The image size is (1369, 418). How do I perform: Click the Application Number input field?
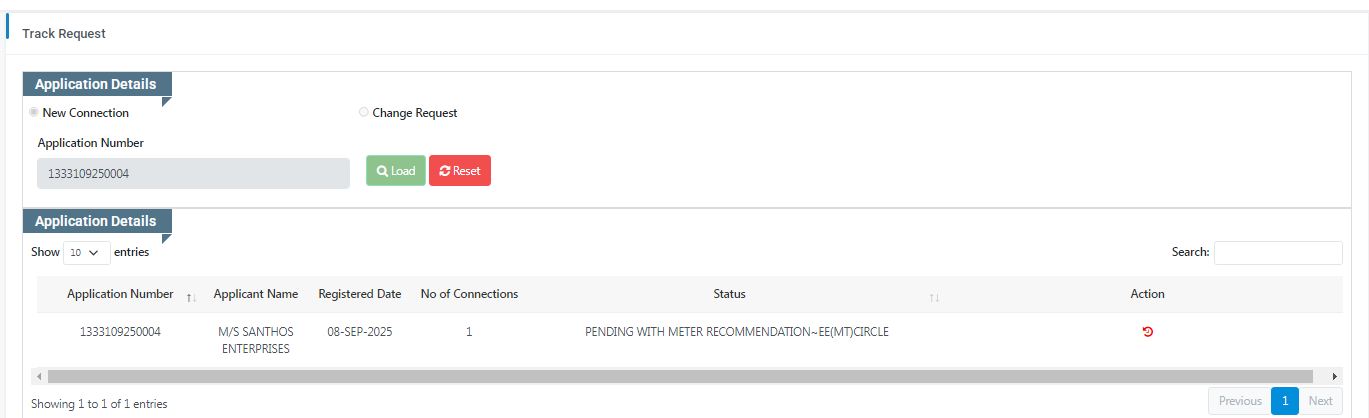[193, 173]
